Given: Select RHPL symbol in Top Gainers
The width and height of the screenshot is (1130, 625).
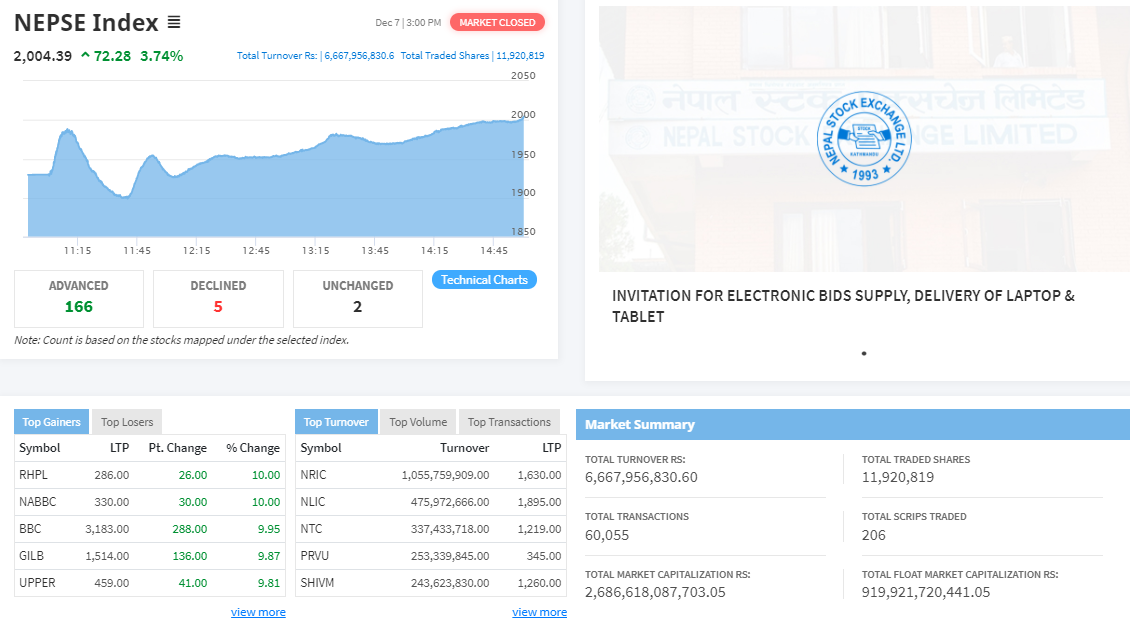Looking at the screenshot, I should pyautogui.click(x=33, y=475).
